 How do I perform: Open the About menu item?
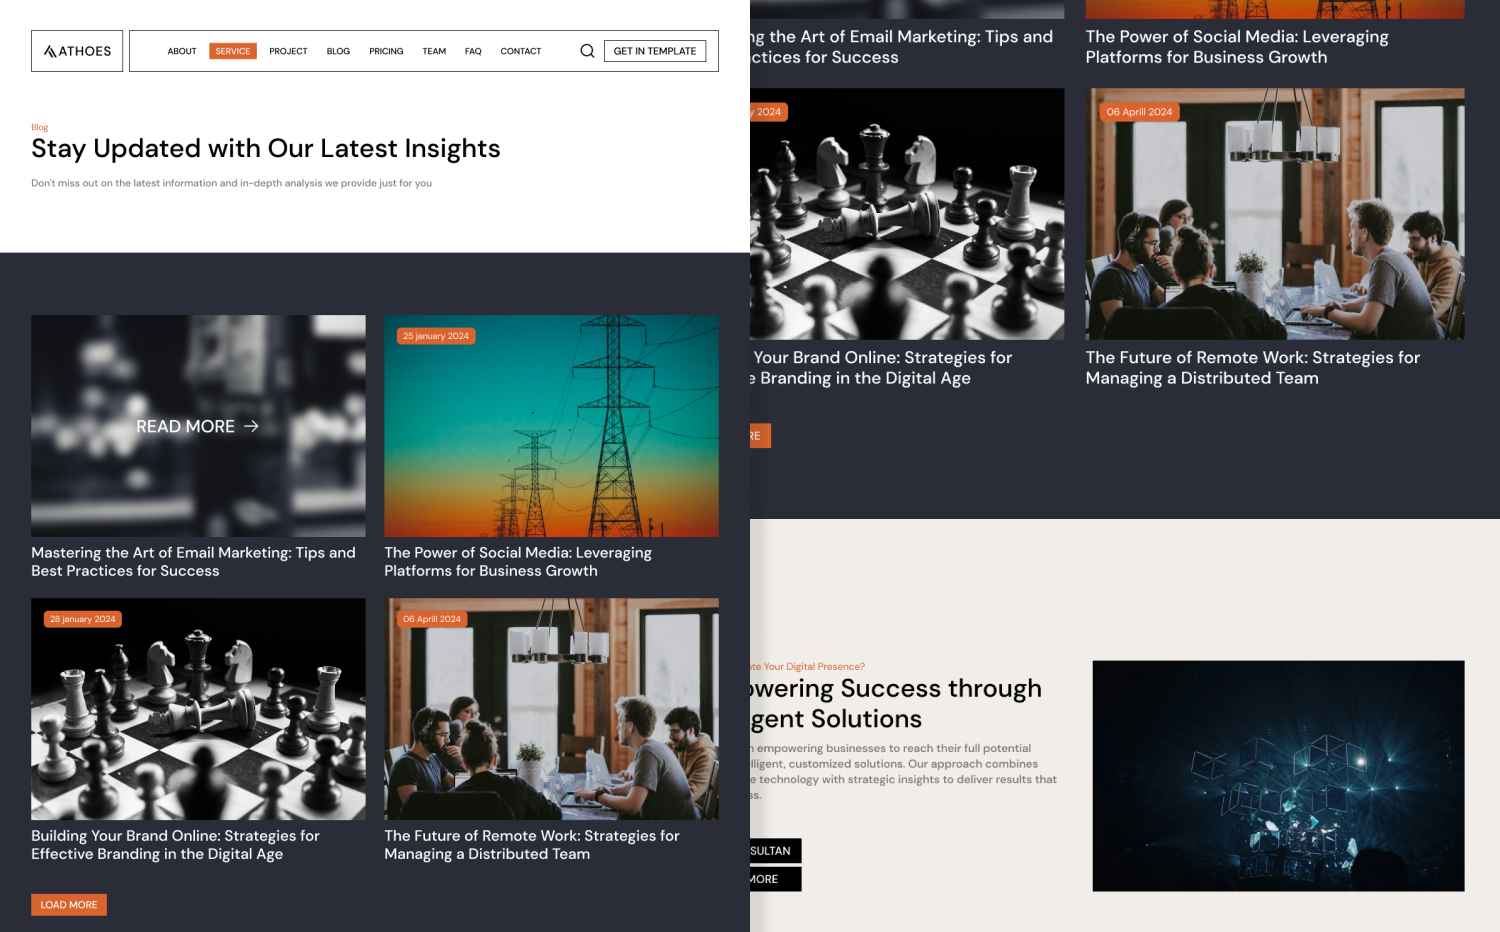[182, 51]
